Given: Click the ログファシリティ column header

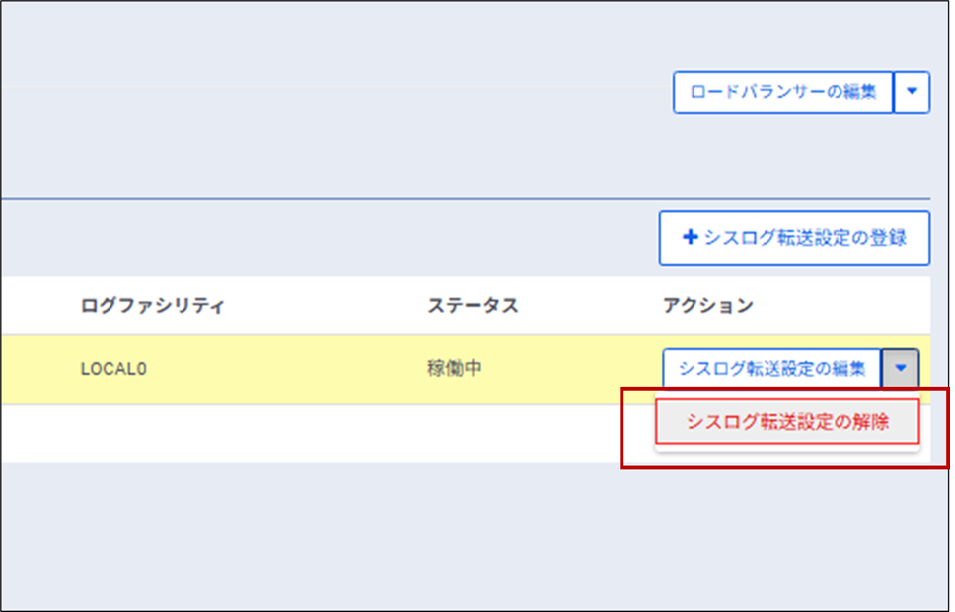Looking at the screenshot, I should click(152, 306).
